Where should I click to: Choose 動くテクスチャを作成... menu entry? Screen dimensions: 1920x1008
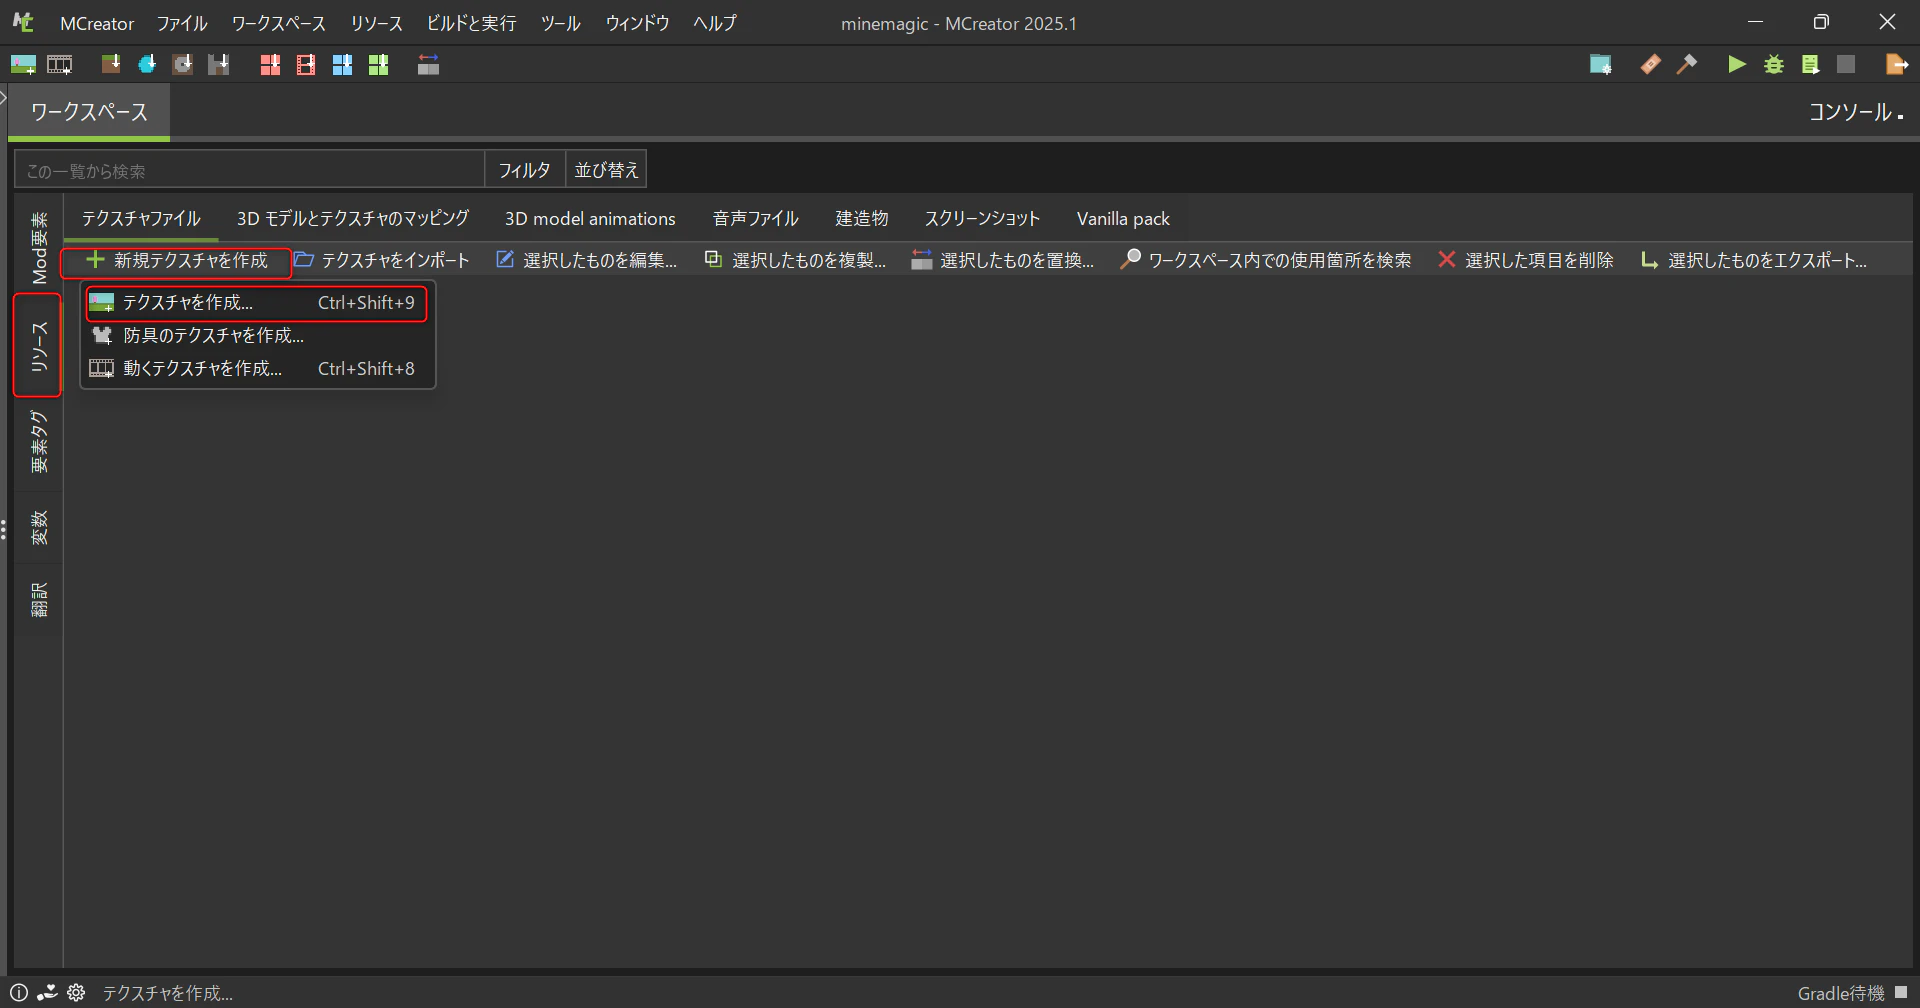coord(257,369)
